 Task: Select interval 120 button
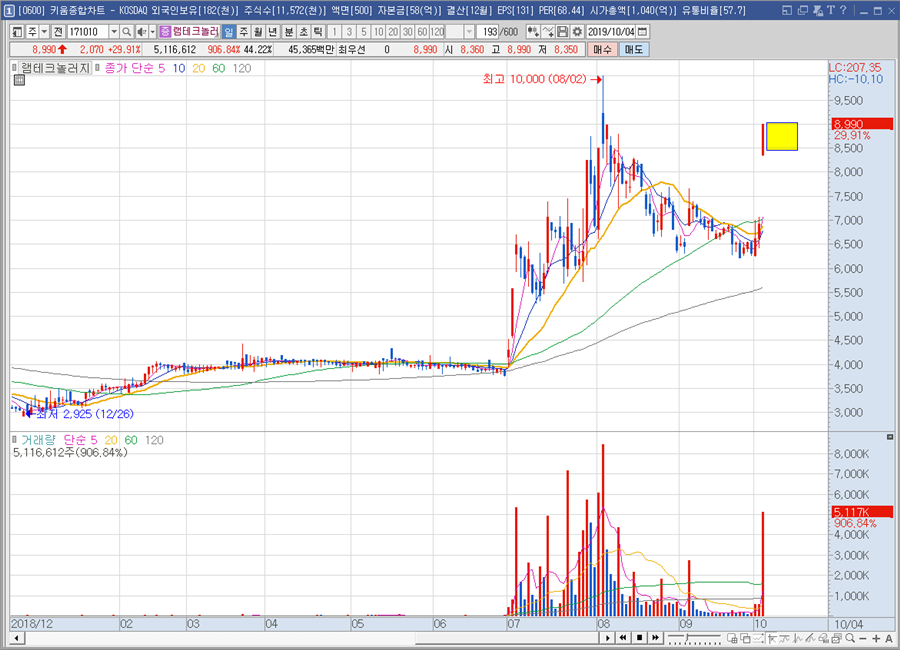tap(437, 32)
